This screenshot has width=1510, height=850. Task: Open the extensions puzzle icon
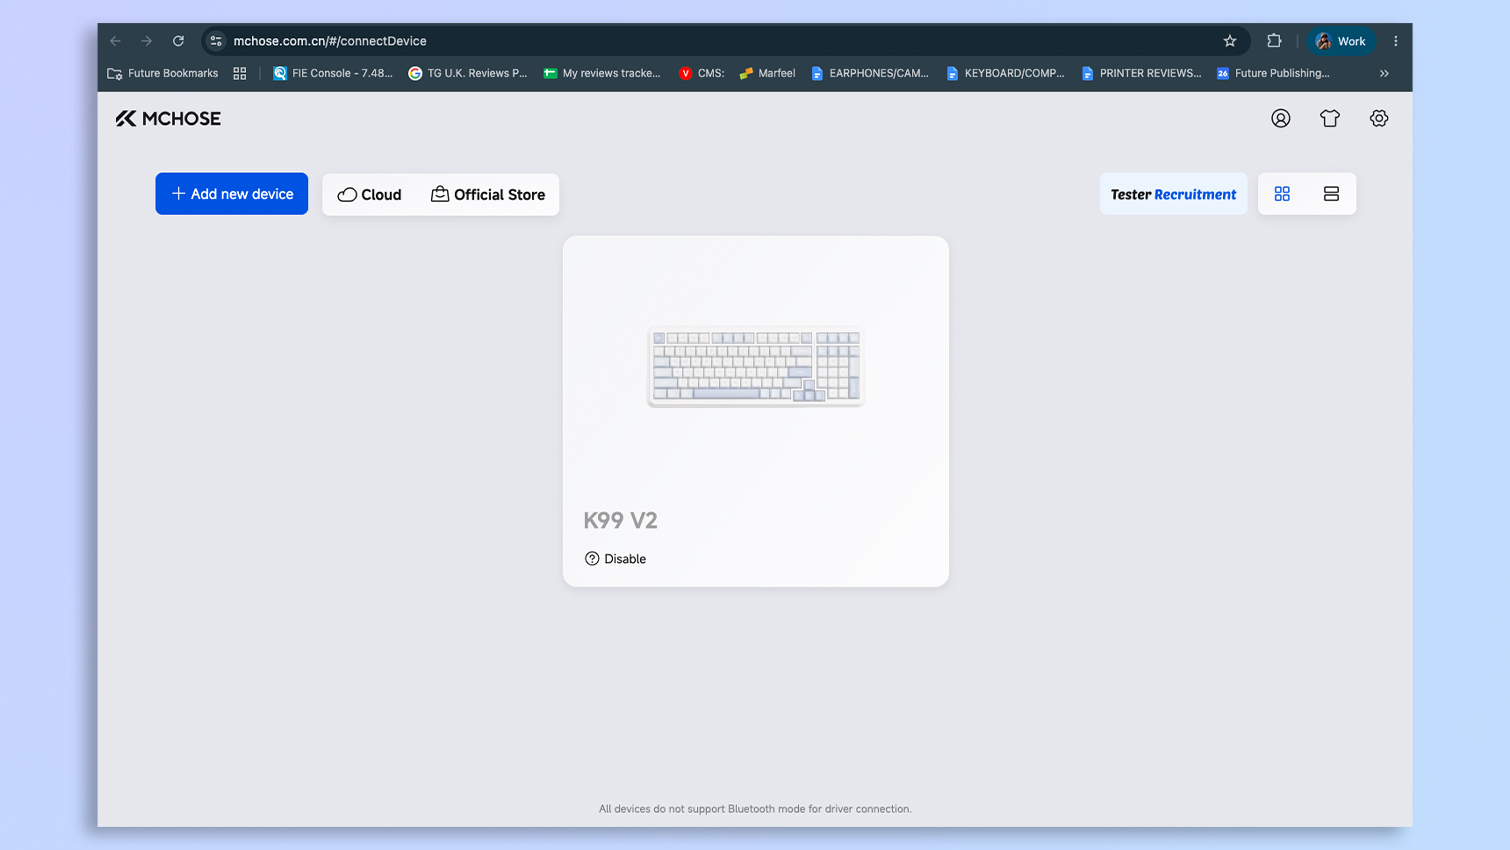coord(1274,41)
